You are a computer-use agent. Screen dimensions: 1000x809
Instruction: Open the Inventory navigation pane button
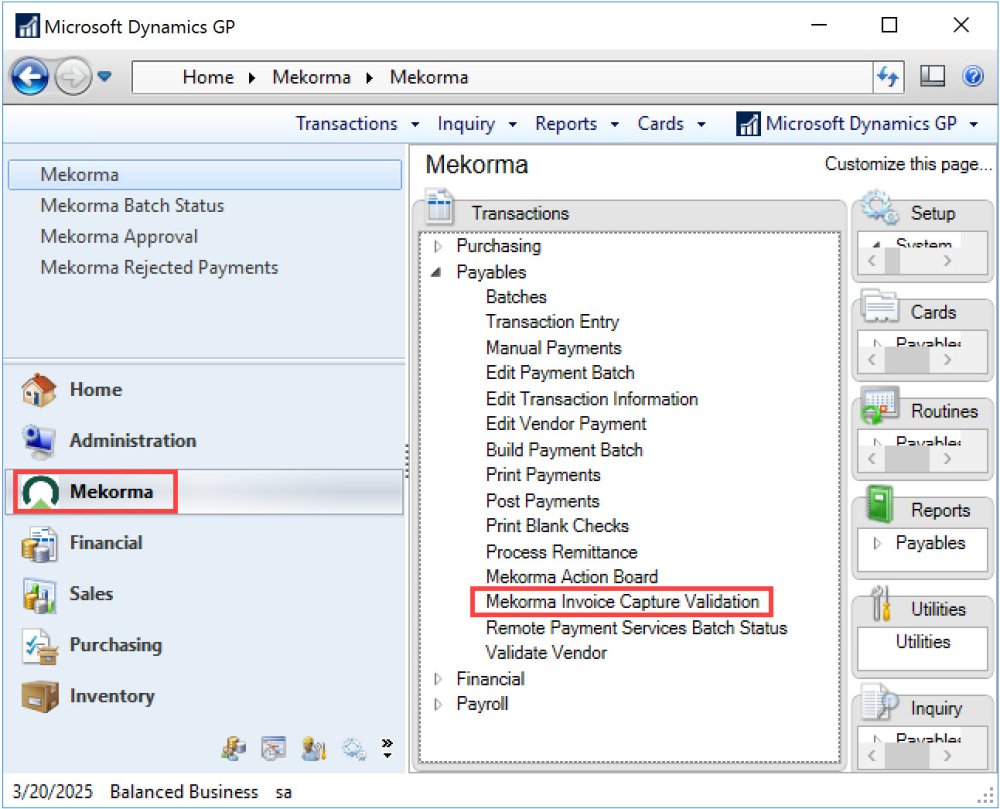[x=204, y=696]
